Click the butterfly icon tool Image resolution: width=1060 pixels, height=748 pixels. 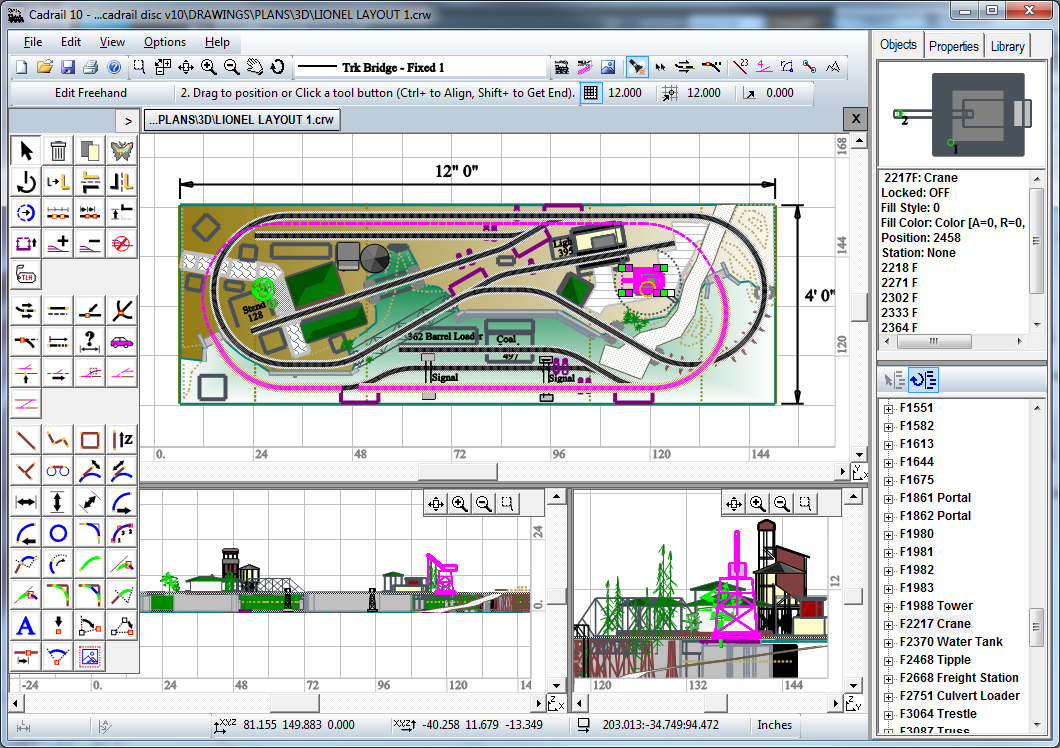tap(122, 150)
